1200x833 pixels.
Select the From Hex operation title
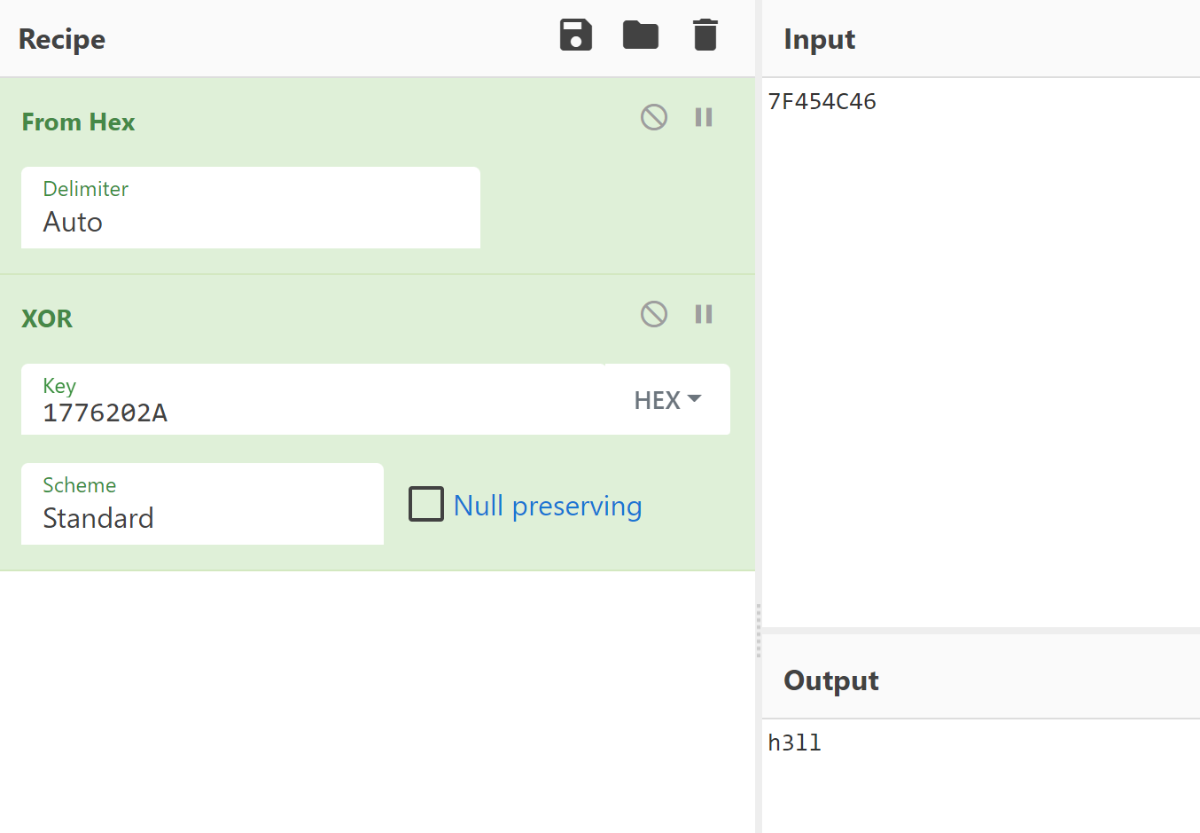(x=78, y=122)
